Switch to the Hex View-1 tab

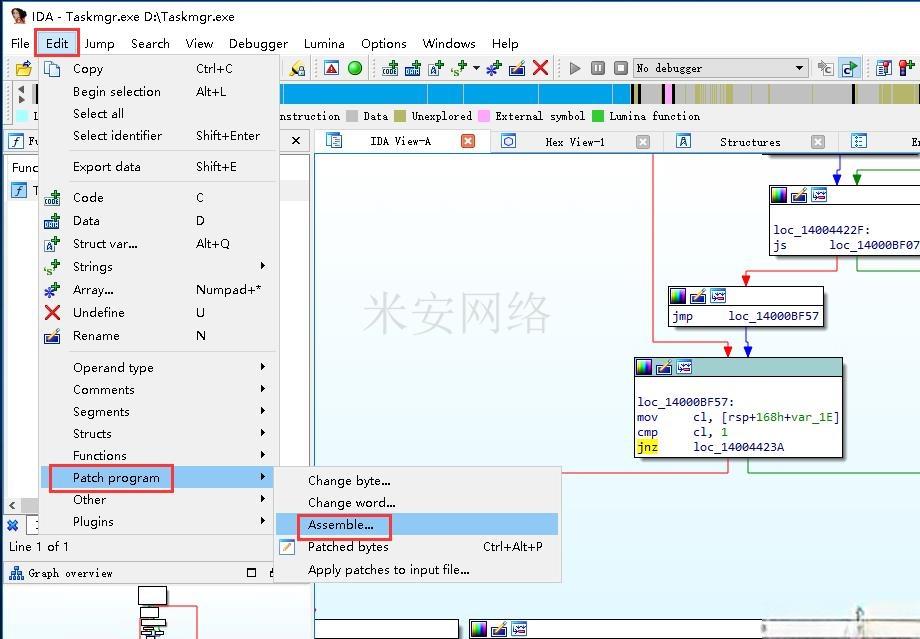pyautogui.click(x=575, y=142)
